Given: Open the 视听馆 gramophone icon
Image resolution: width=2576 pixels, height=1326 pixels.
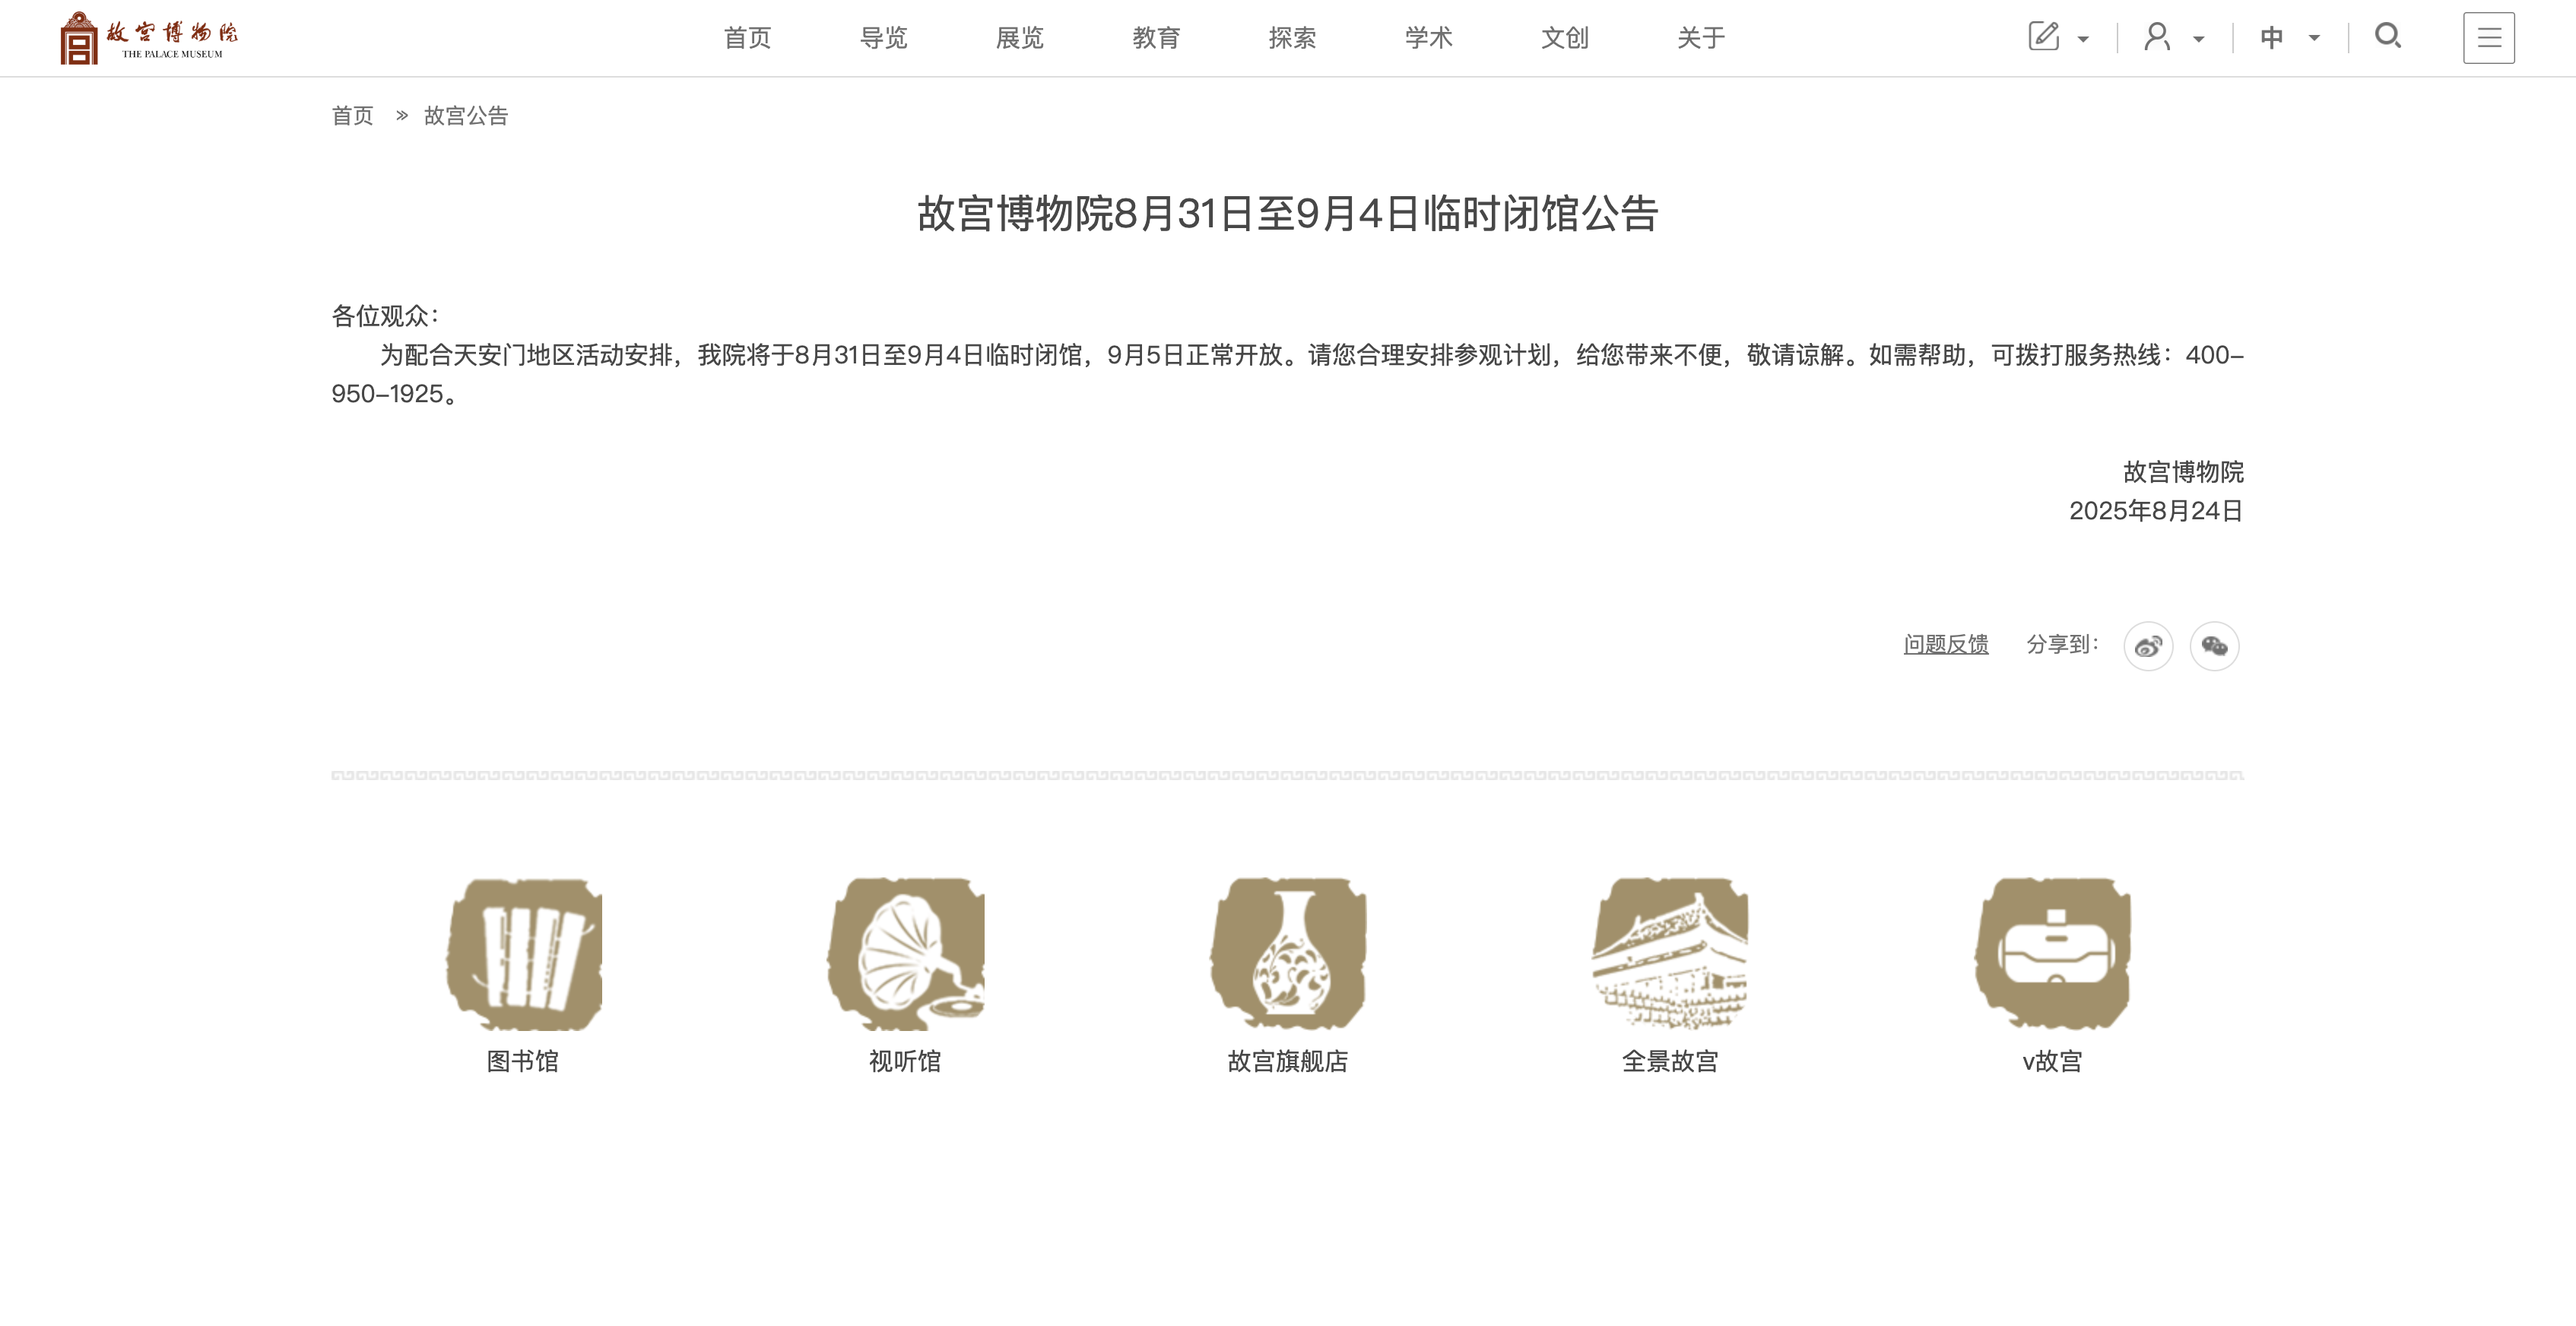Looking at the screenshot, I should click(905, 953).
